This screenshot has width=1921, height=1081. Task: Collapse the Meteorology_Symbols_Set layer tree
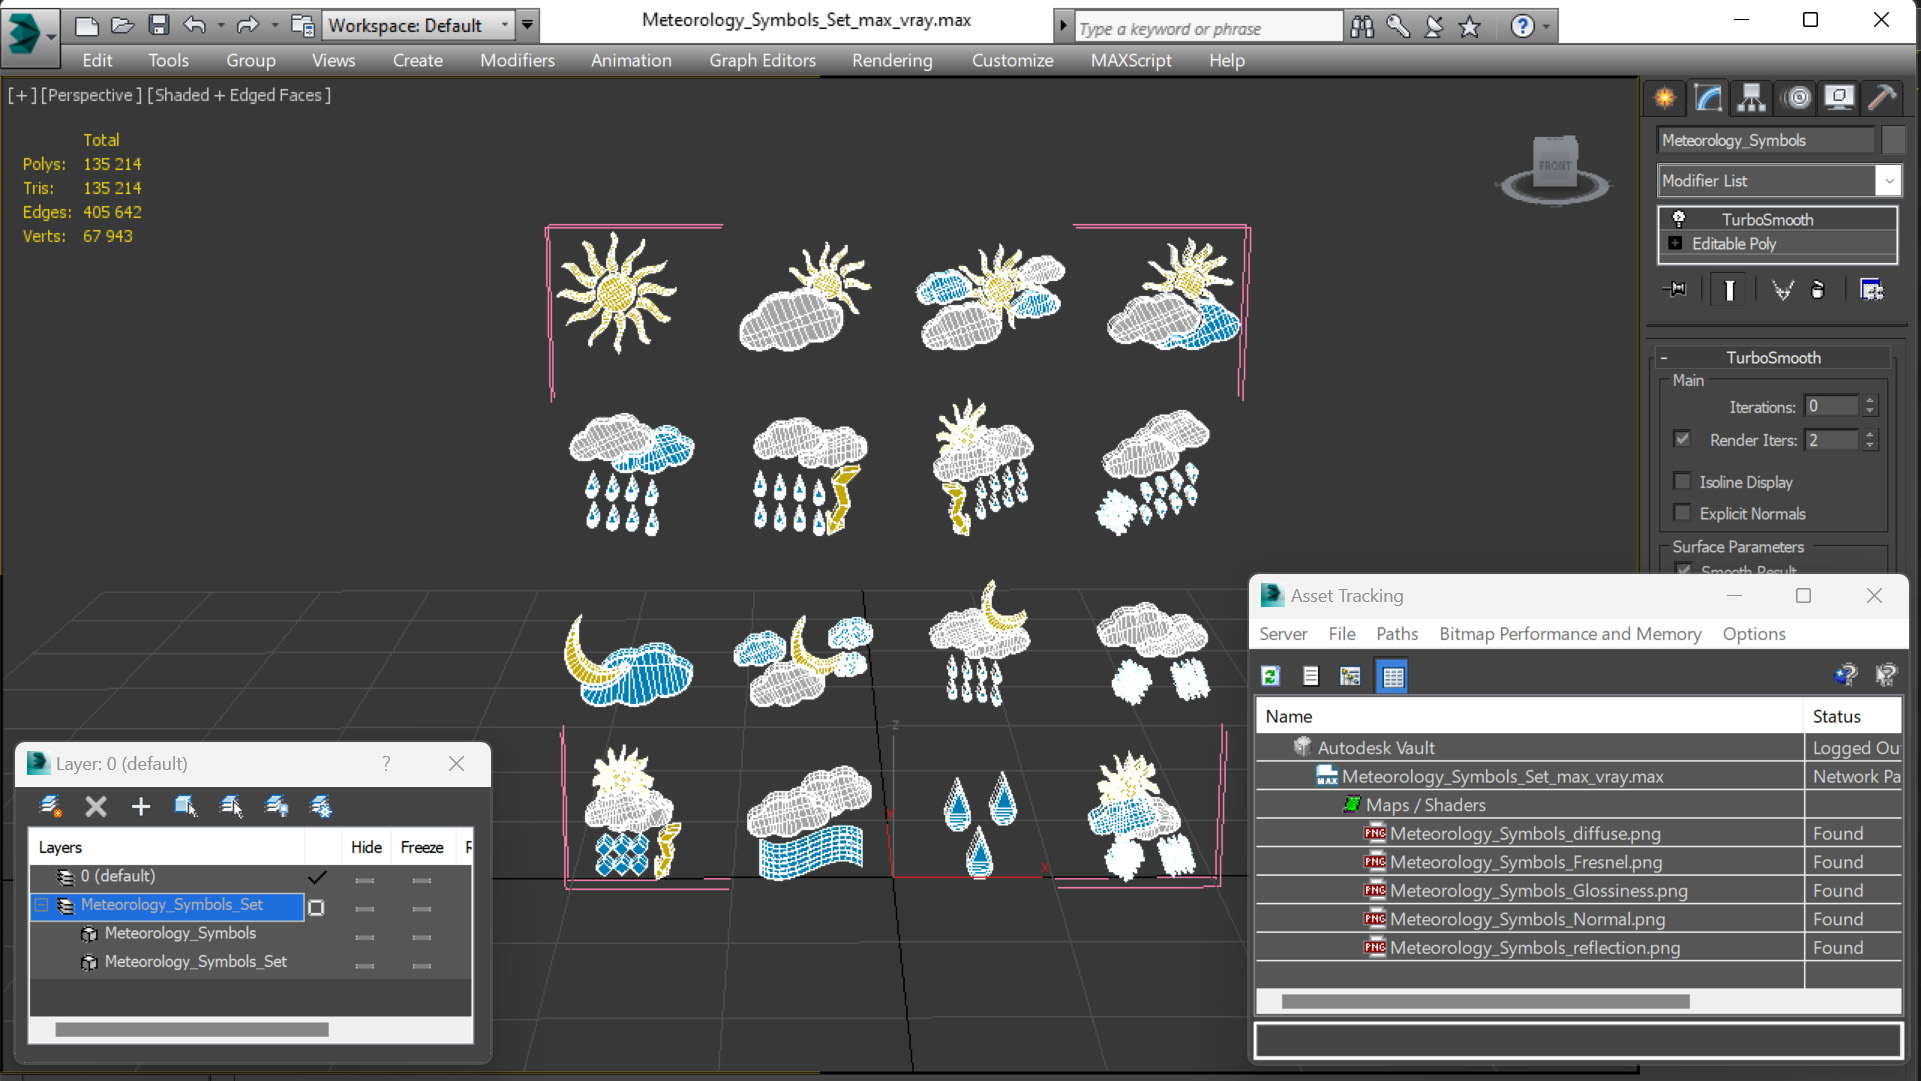(x=42, y=905)
